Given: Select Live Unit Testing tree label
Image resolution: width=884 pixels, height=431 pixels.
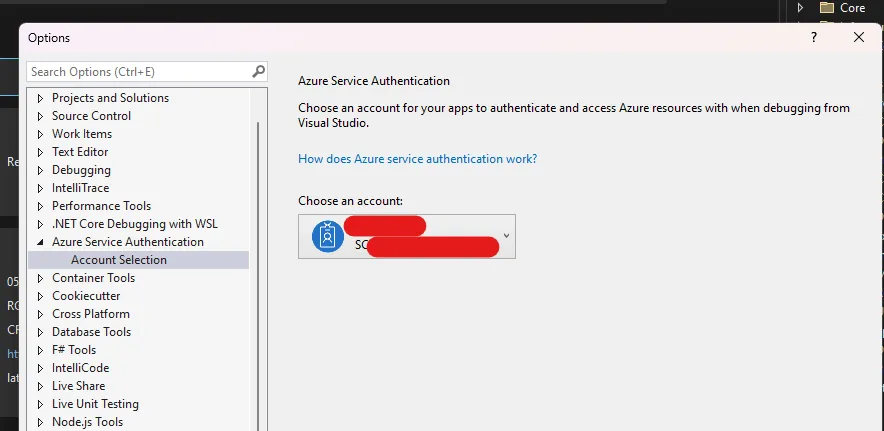Looking at the screenshot, I should [x=95, y=404].
